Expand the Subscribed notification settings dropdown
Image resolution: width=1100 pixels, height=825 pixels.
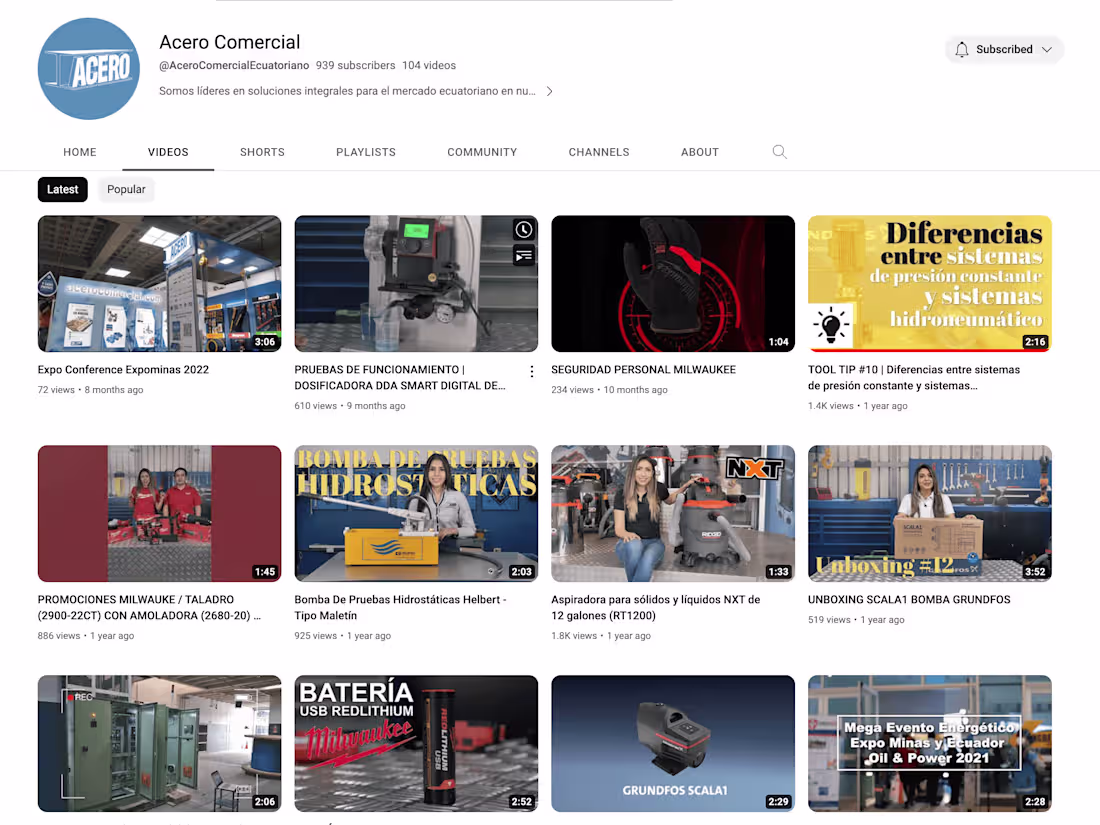pos(1046,49)
